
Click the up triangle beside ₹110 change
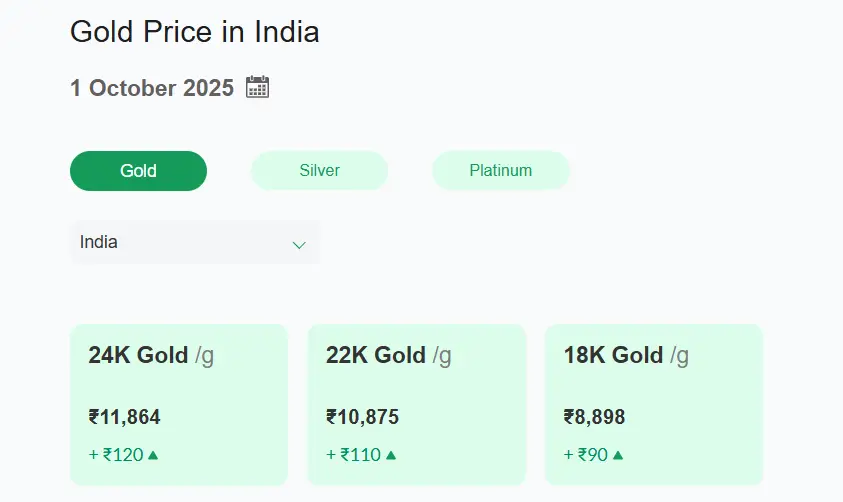tap(391, 455)
